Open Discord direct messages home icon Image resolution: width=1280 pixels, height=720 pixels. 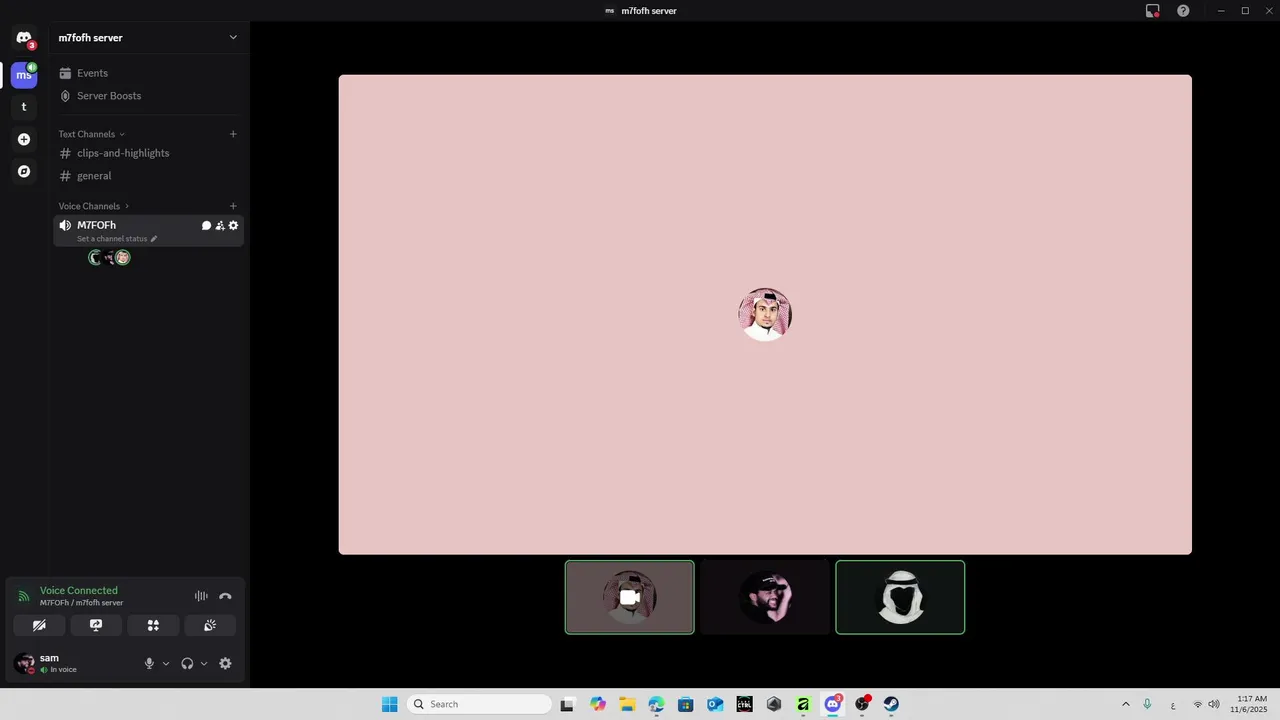point(24,38)
